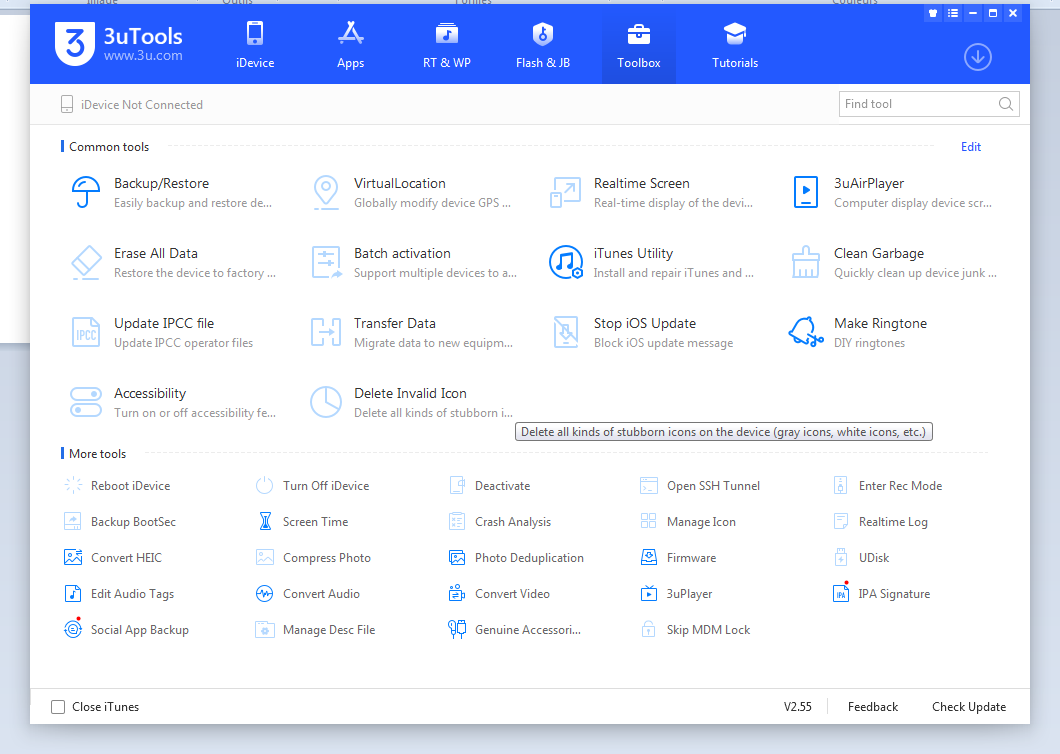Enable the Close iTunes checkbox
The image size is (1060, 754).
coord(58,707)
